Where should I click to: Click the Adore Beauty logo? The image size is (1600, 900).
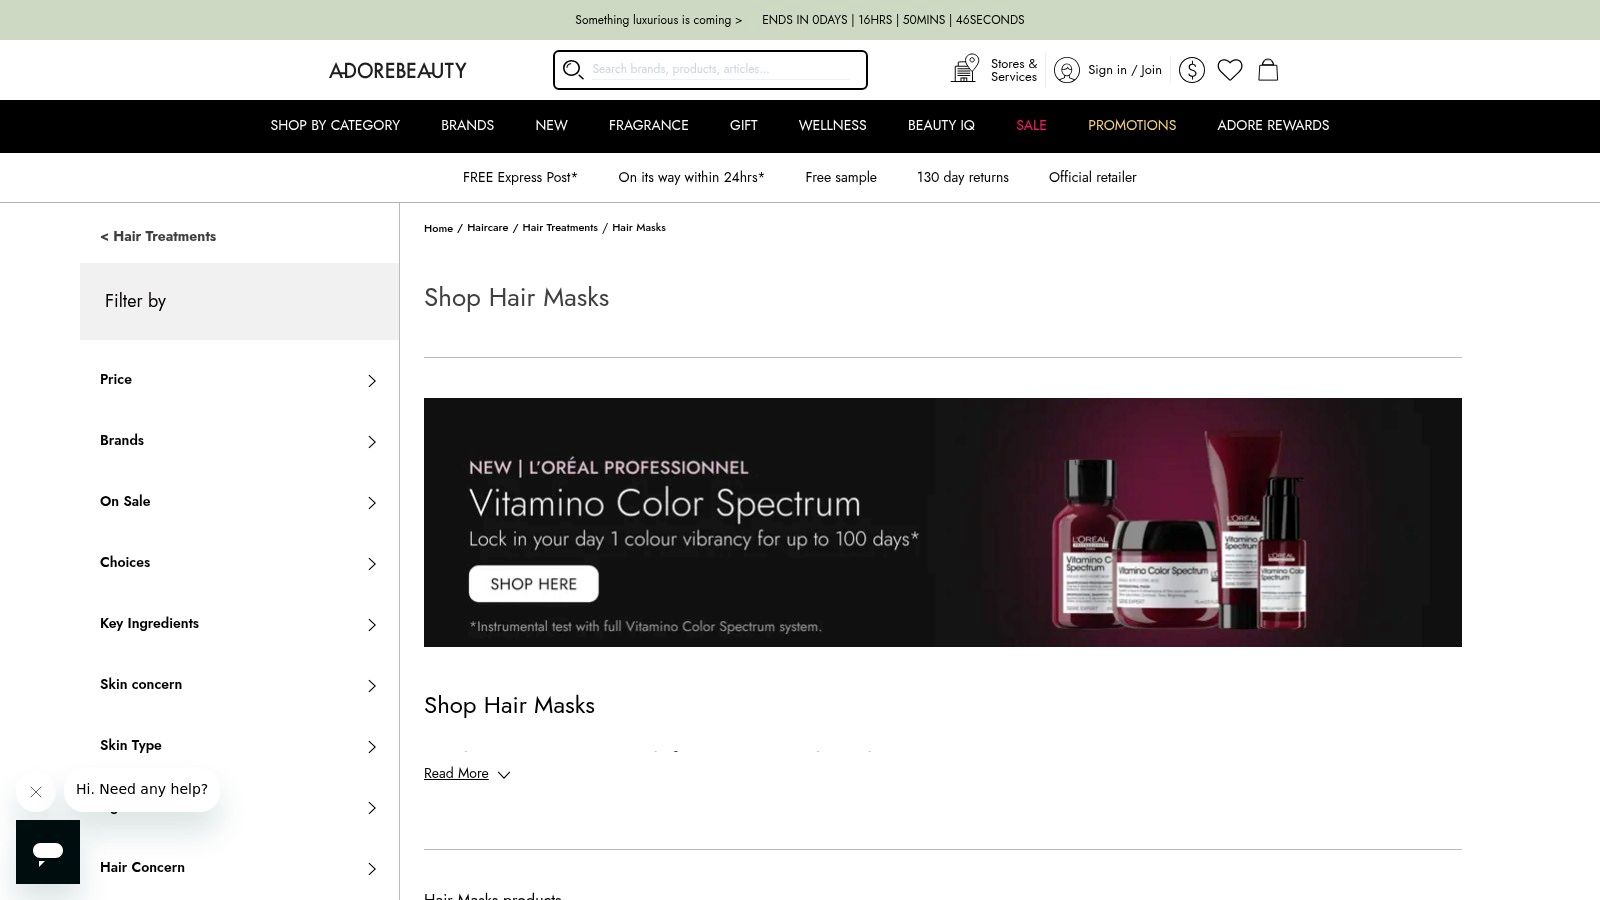click(398, 70)
